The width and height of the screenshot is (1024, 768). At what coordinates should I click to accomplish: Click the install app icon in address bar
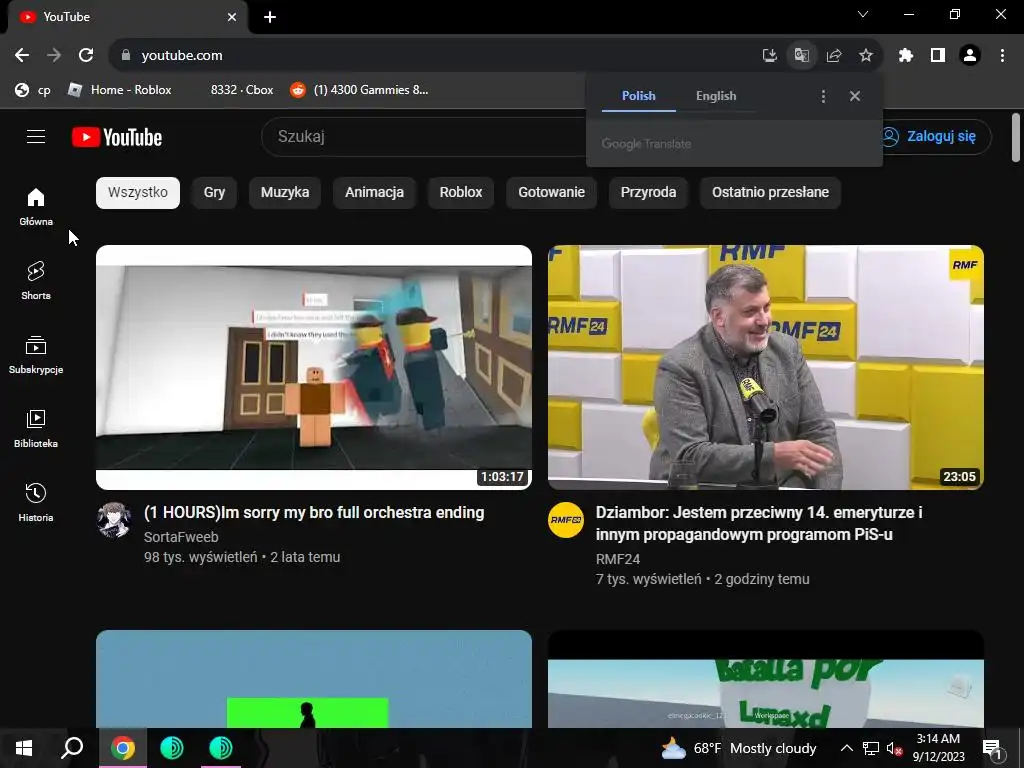coord(770,56)
